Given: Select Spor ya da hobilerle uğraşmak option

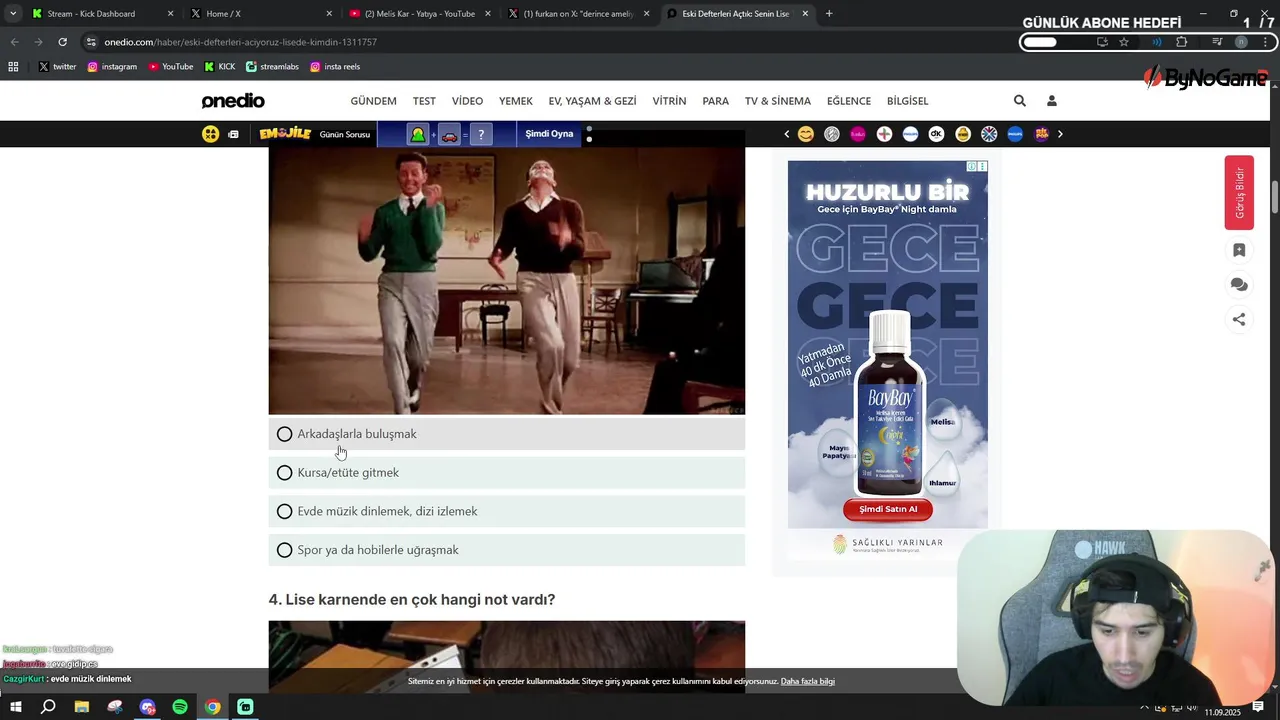Looking at the screenshot, I should tap(506, 550).
